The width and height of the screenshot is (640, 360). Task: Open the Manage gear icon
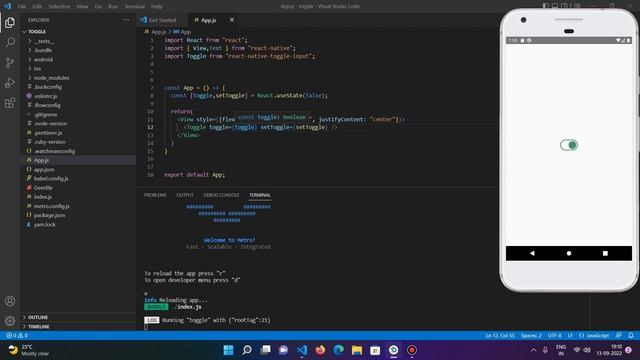pos(10,321)
